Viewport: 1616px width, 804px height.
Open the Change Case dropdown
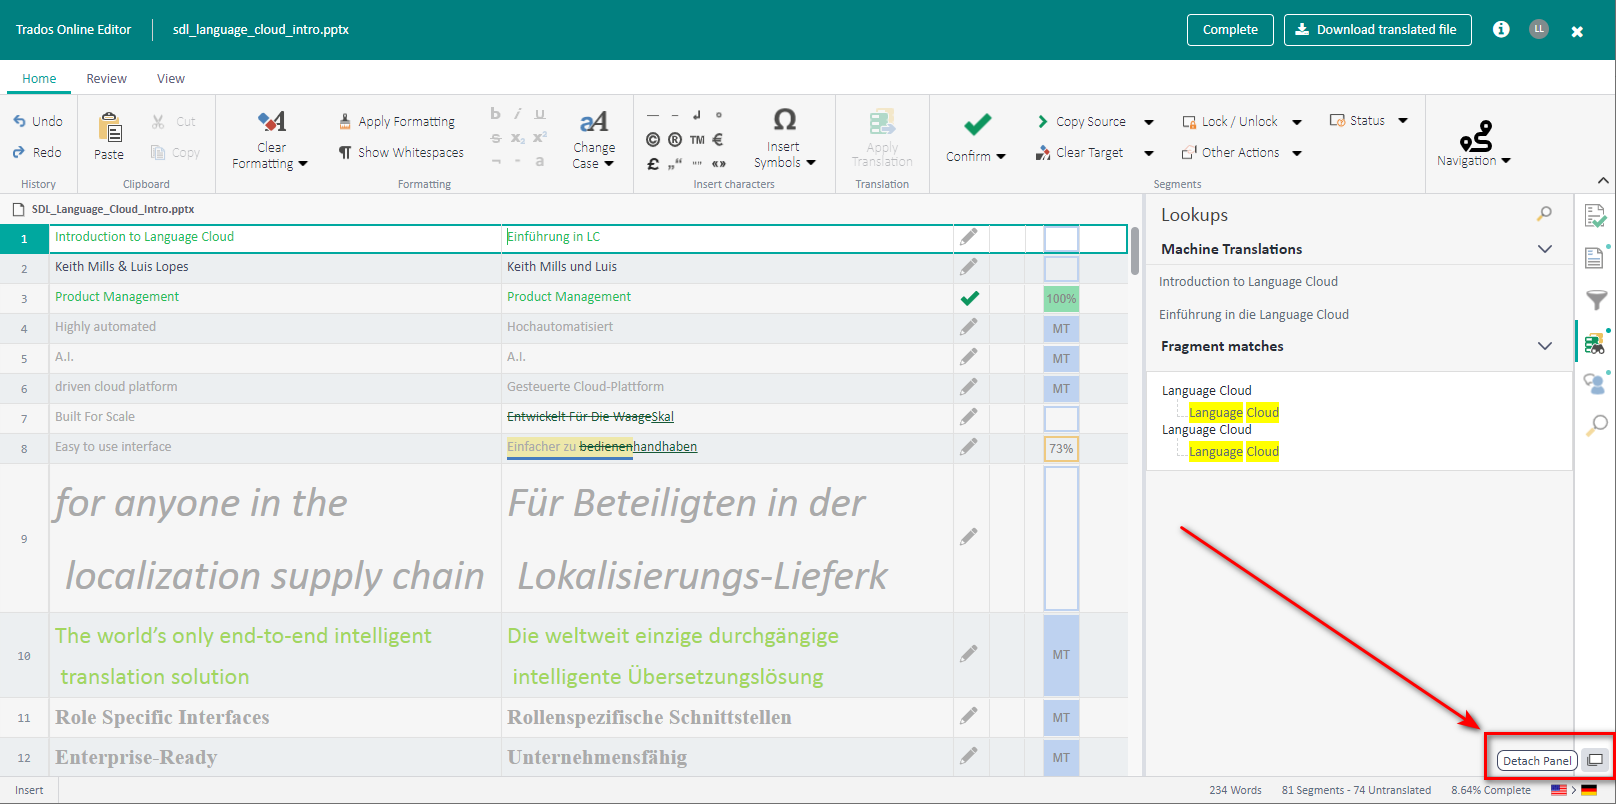click(x=594, y=139)
